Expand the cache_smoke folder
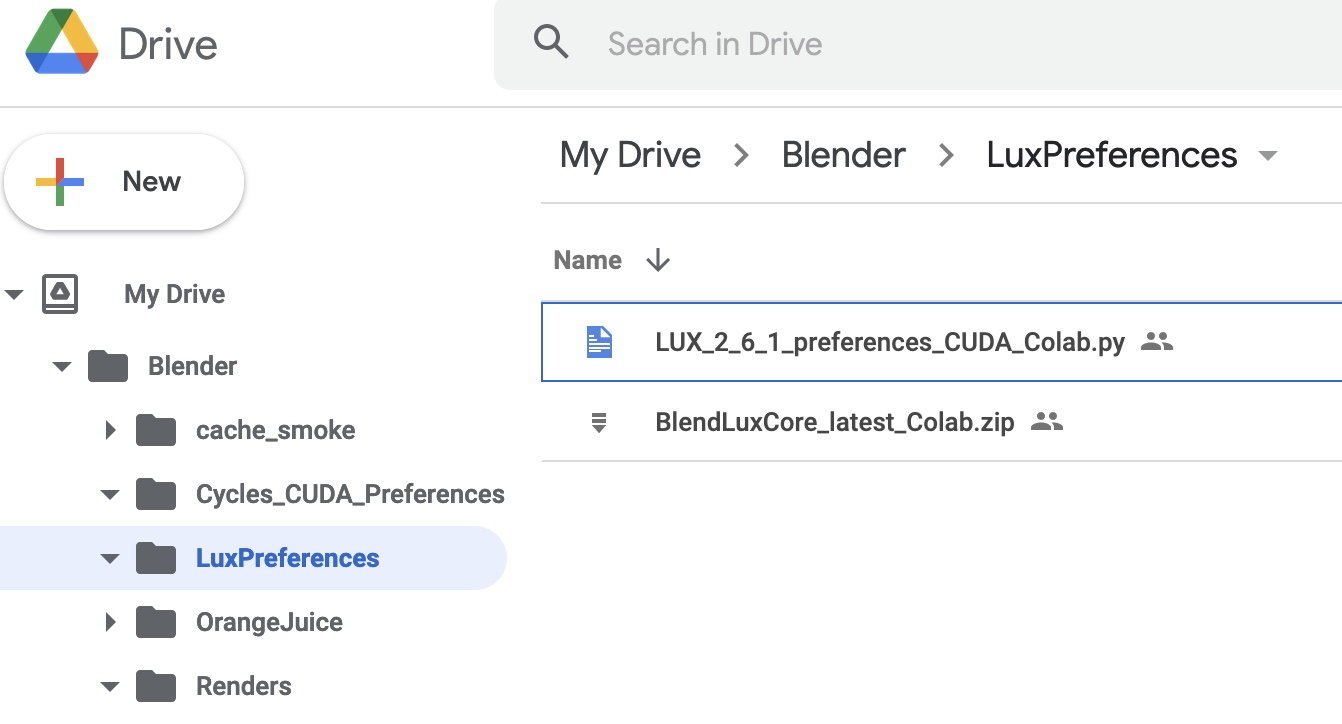Viewport: 1342px width, 724px height. [x=110, y=430]
